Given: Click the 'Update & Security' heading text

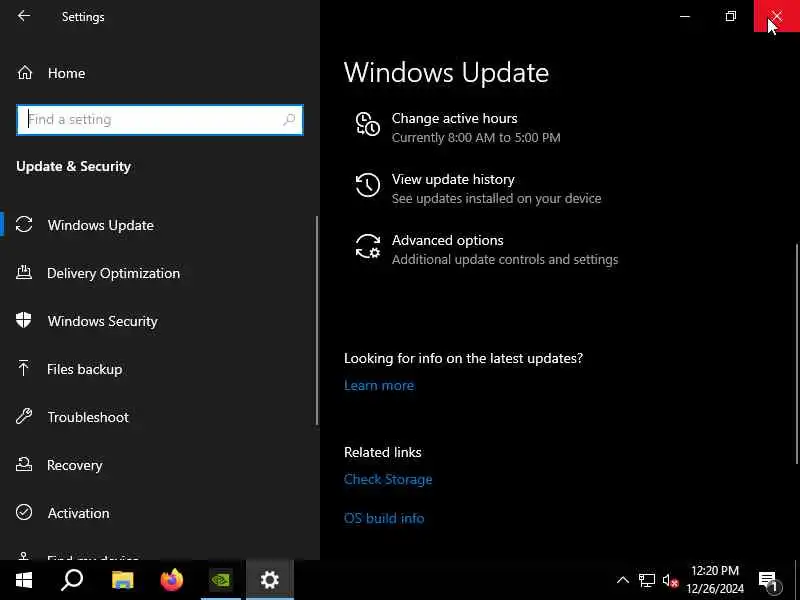Looking at the screenshot, I should [73, 166].
